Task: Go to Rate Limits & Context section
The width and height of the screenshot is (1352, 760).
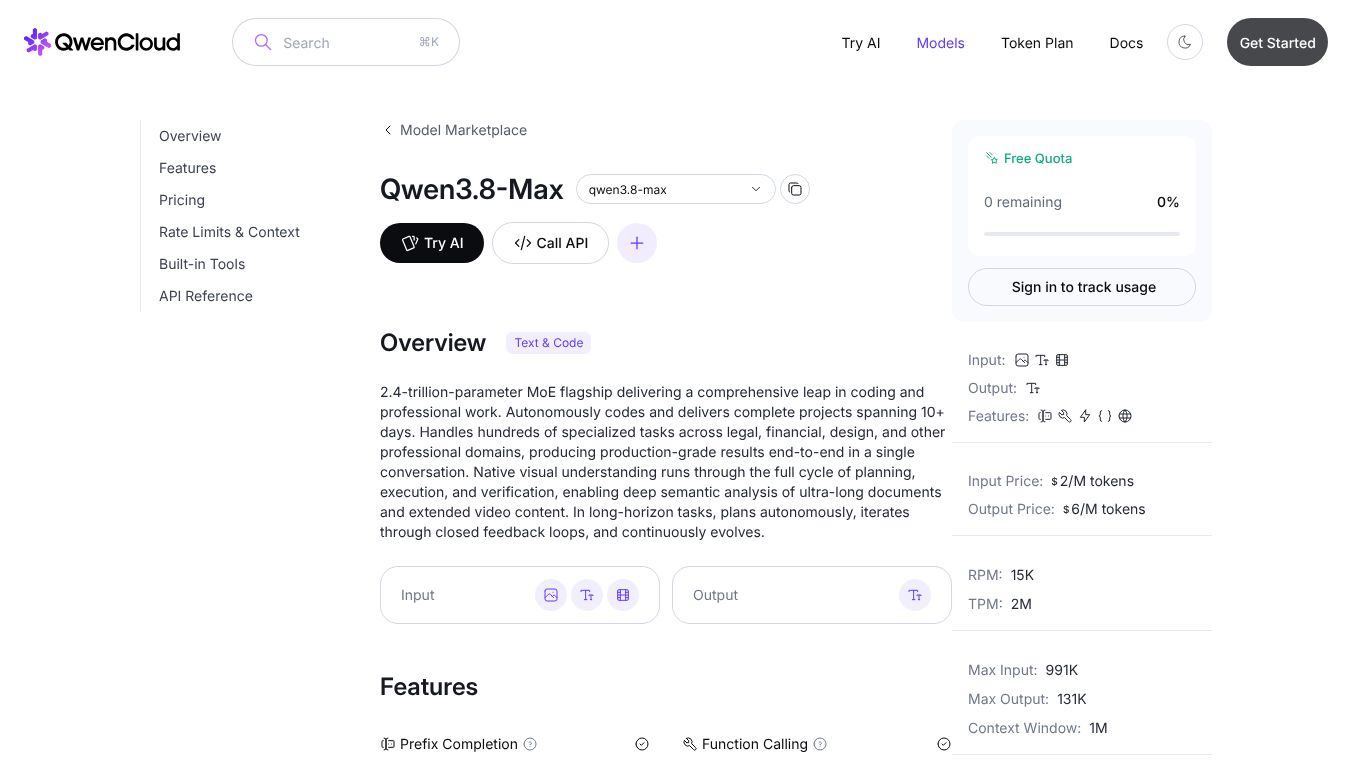Action: pyautogui.click(x=229, y=232)
